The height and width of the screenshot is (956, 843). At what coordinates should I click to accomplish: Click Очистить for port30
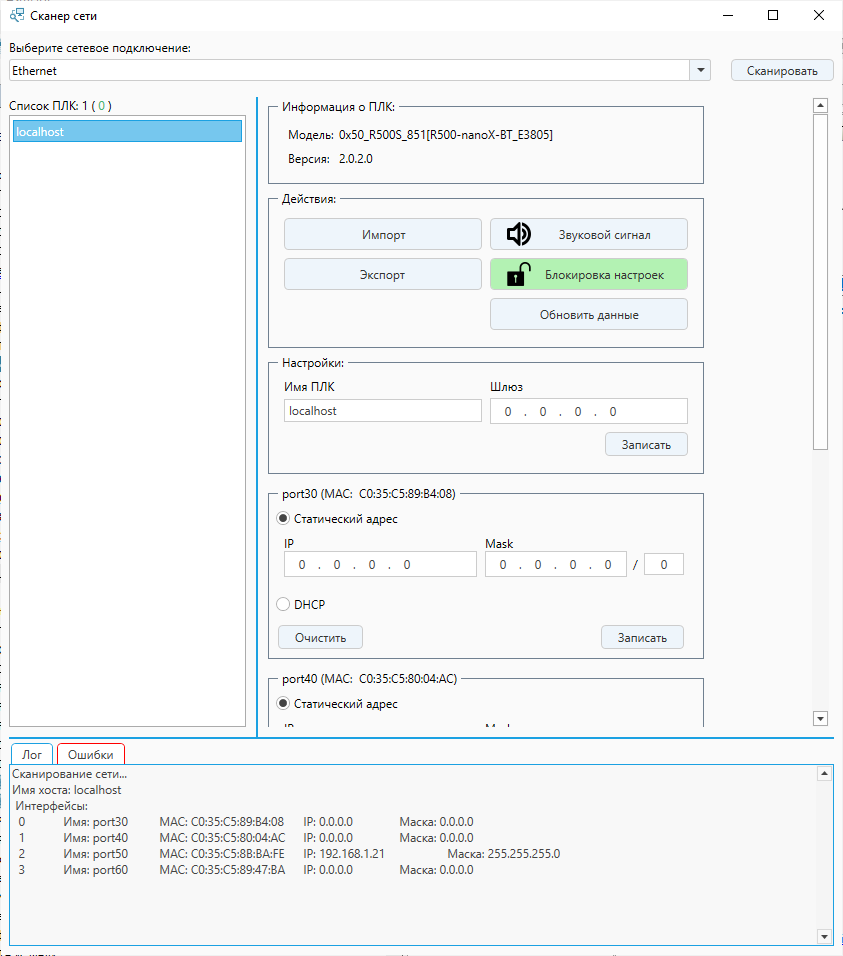[x=320, y=637]
